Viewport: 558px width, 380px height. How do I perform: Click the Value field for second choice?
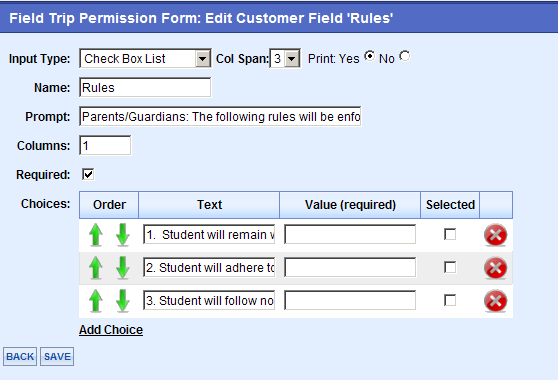coord(350,268)
